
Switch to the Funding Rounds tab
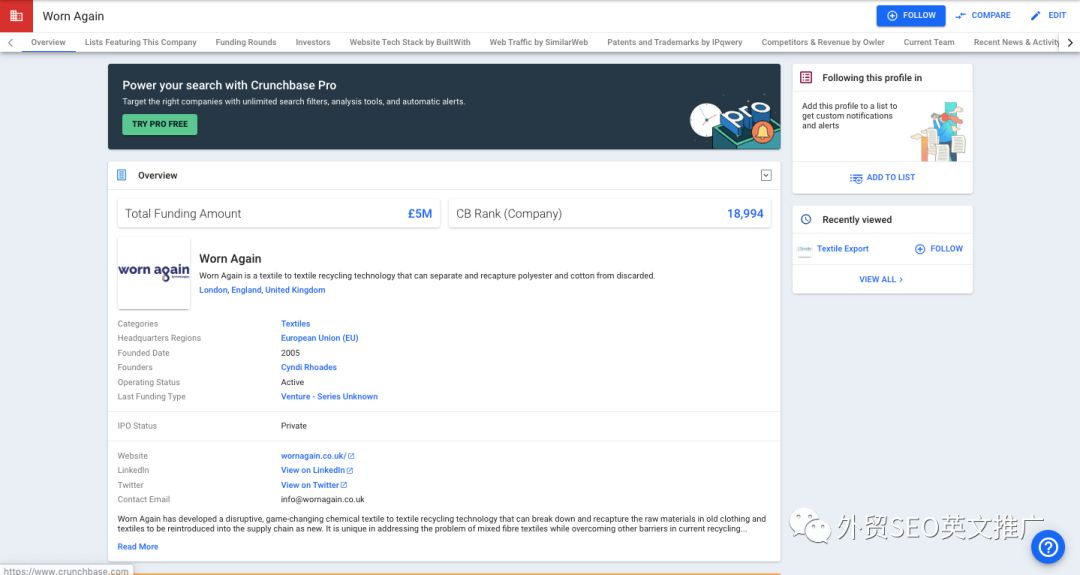tap(246, 43)
